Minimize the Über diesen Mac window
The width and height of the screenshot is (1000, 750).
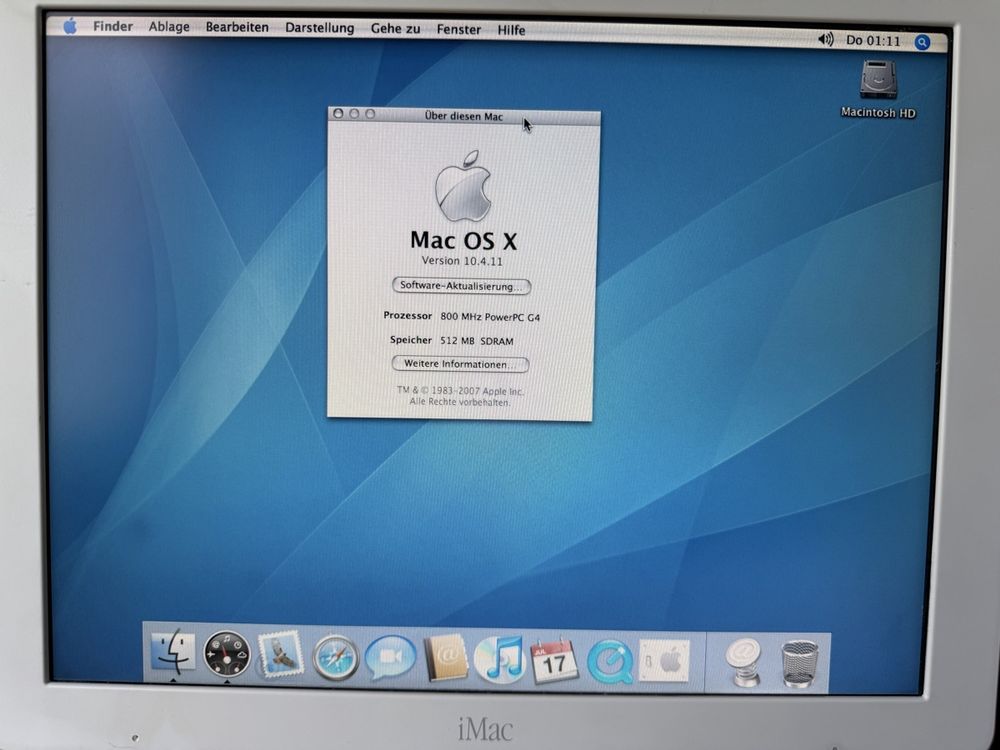click(354, 114)
